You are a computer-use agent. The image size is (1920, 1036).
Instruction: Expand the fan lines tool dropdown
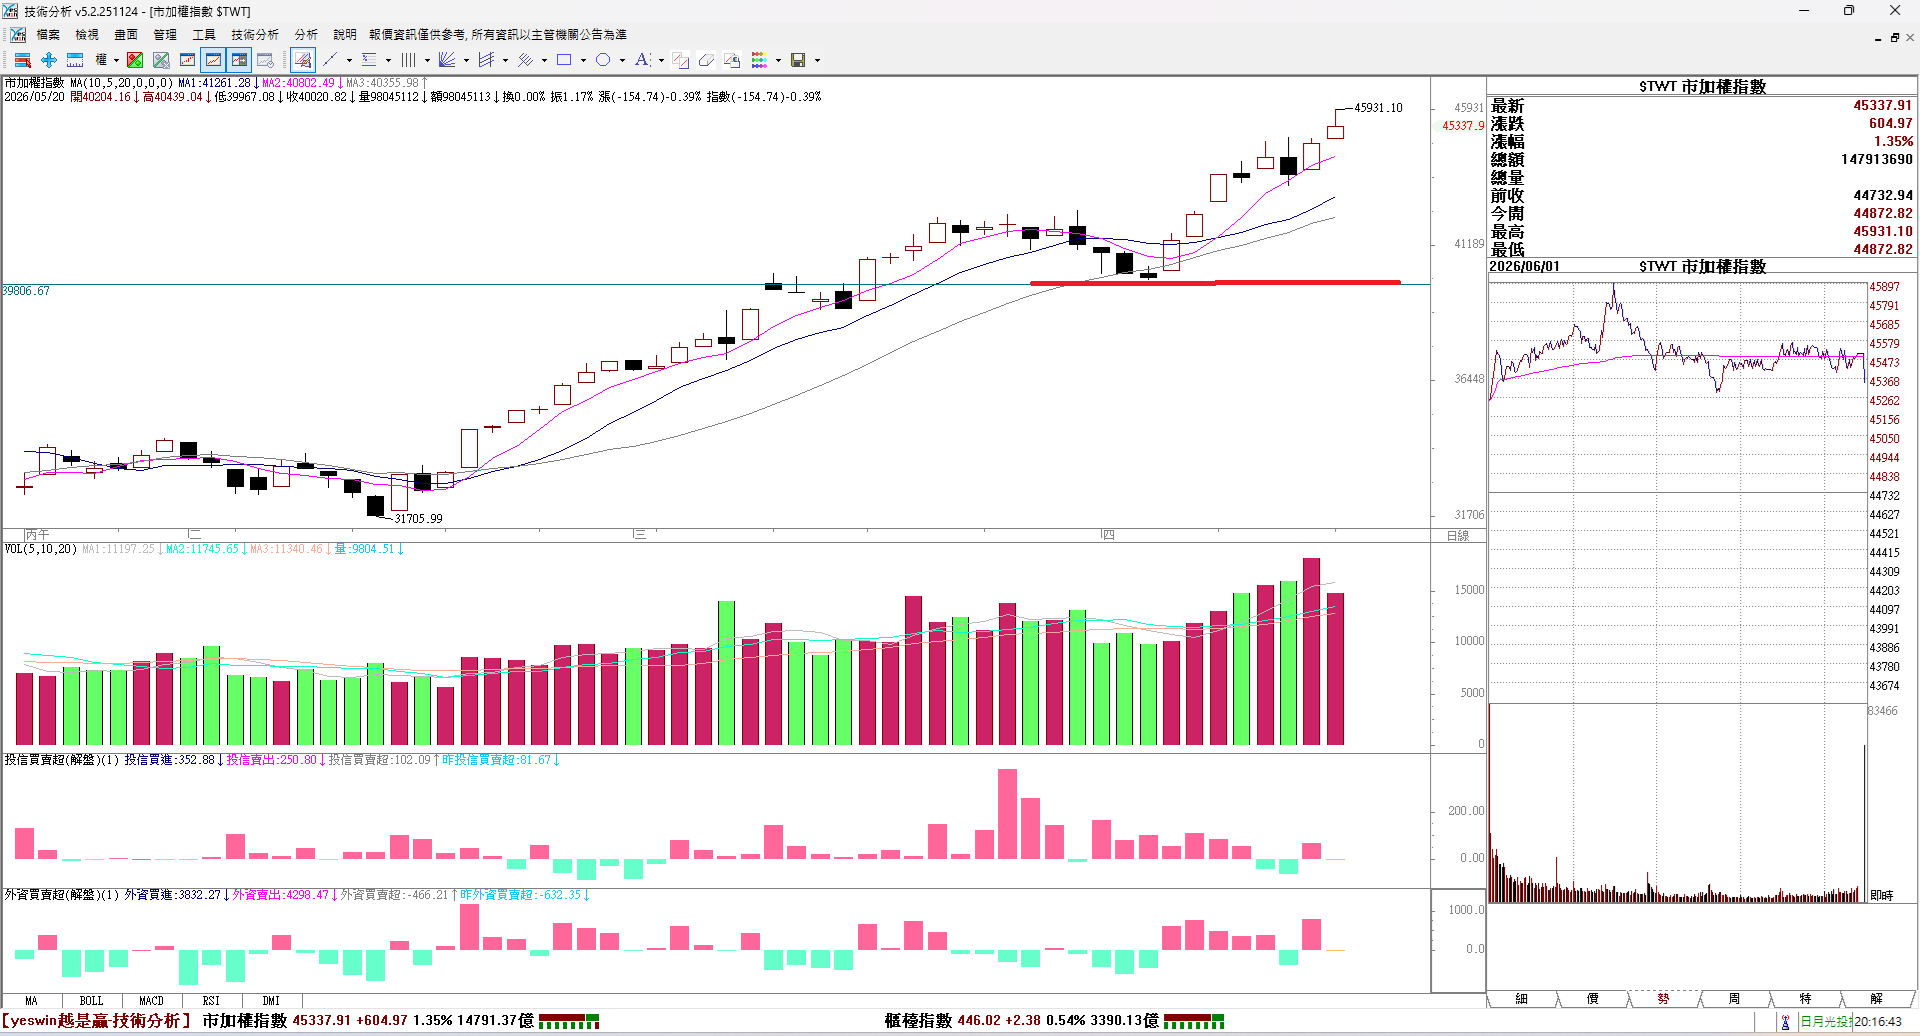pyautogui.click(x=466, y=60)
